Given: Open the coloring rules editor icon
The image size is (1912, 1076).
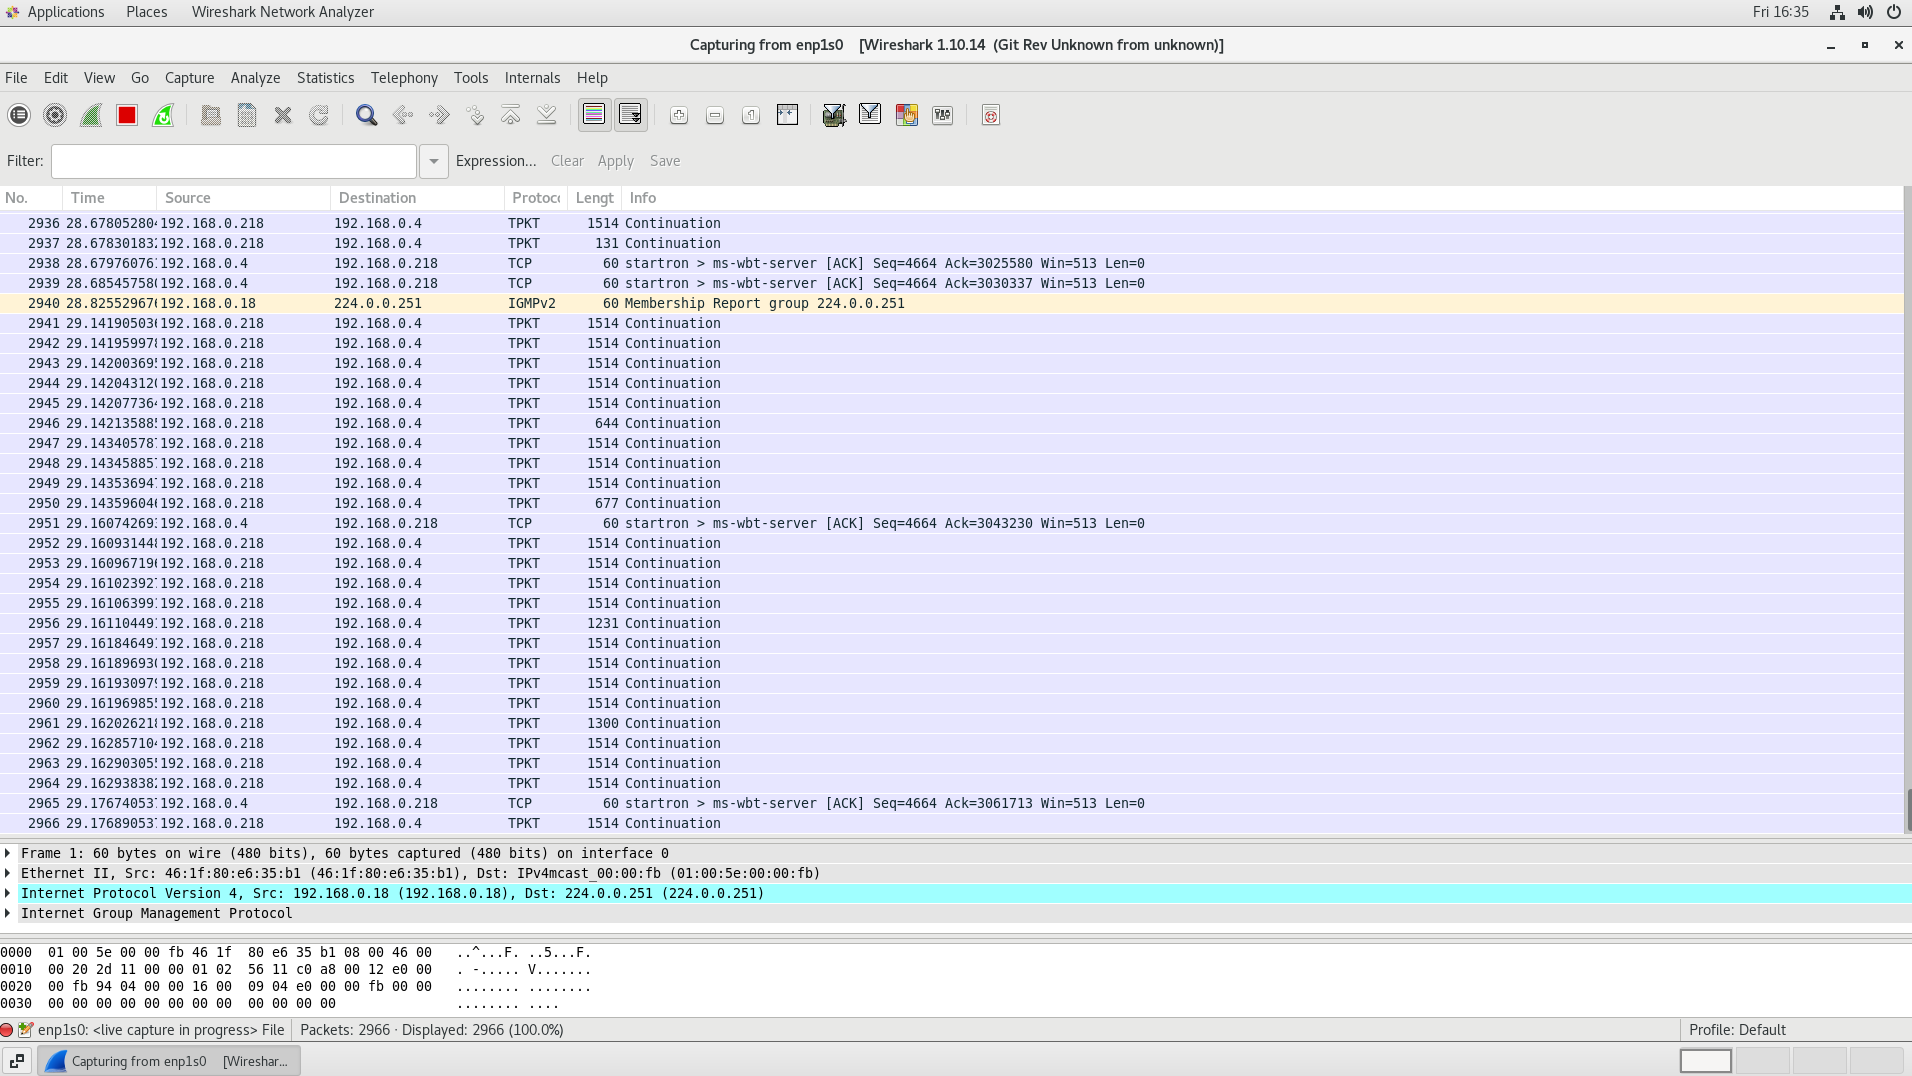Looking at the screenshot, I should (907, 115).
